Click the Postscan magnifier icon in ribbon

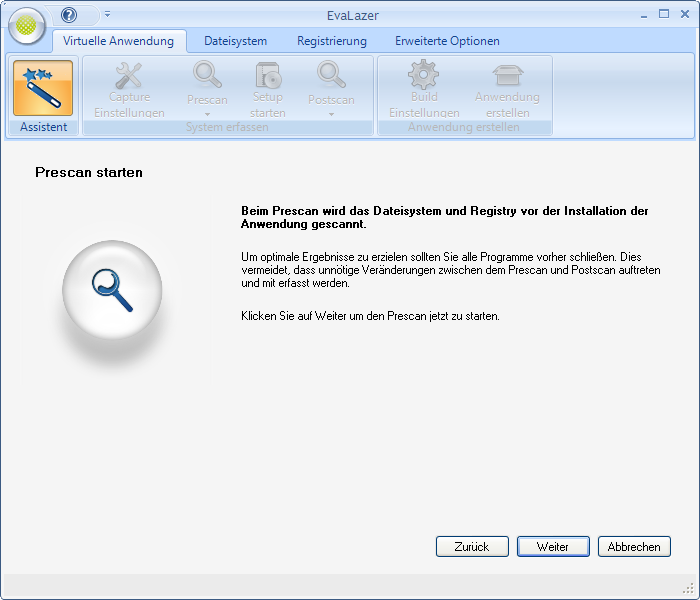(x=331, y=75)
